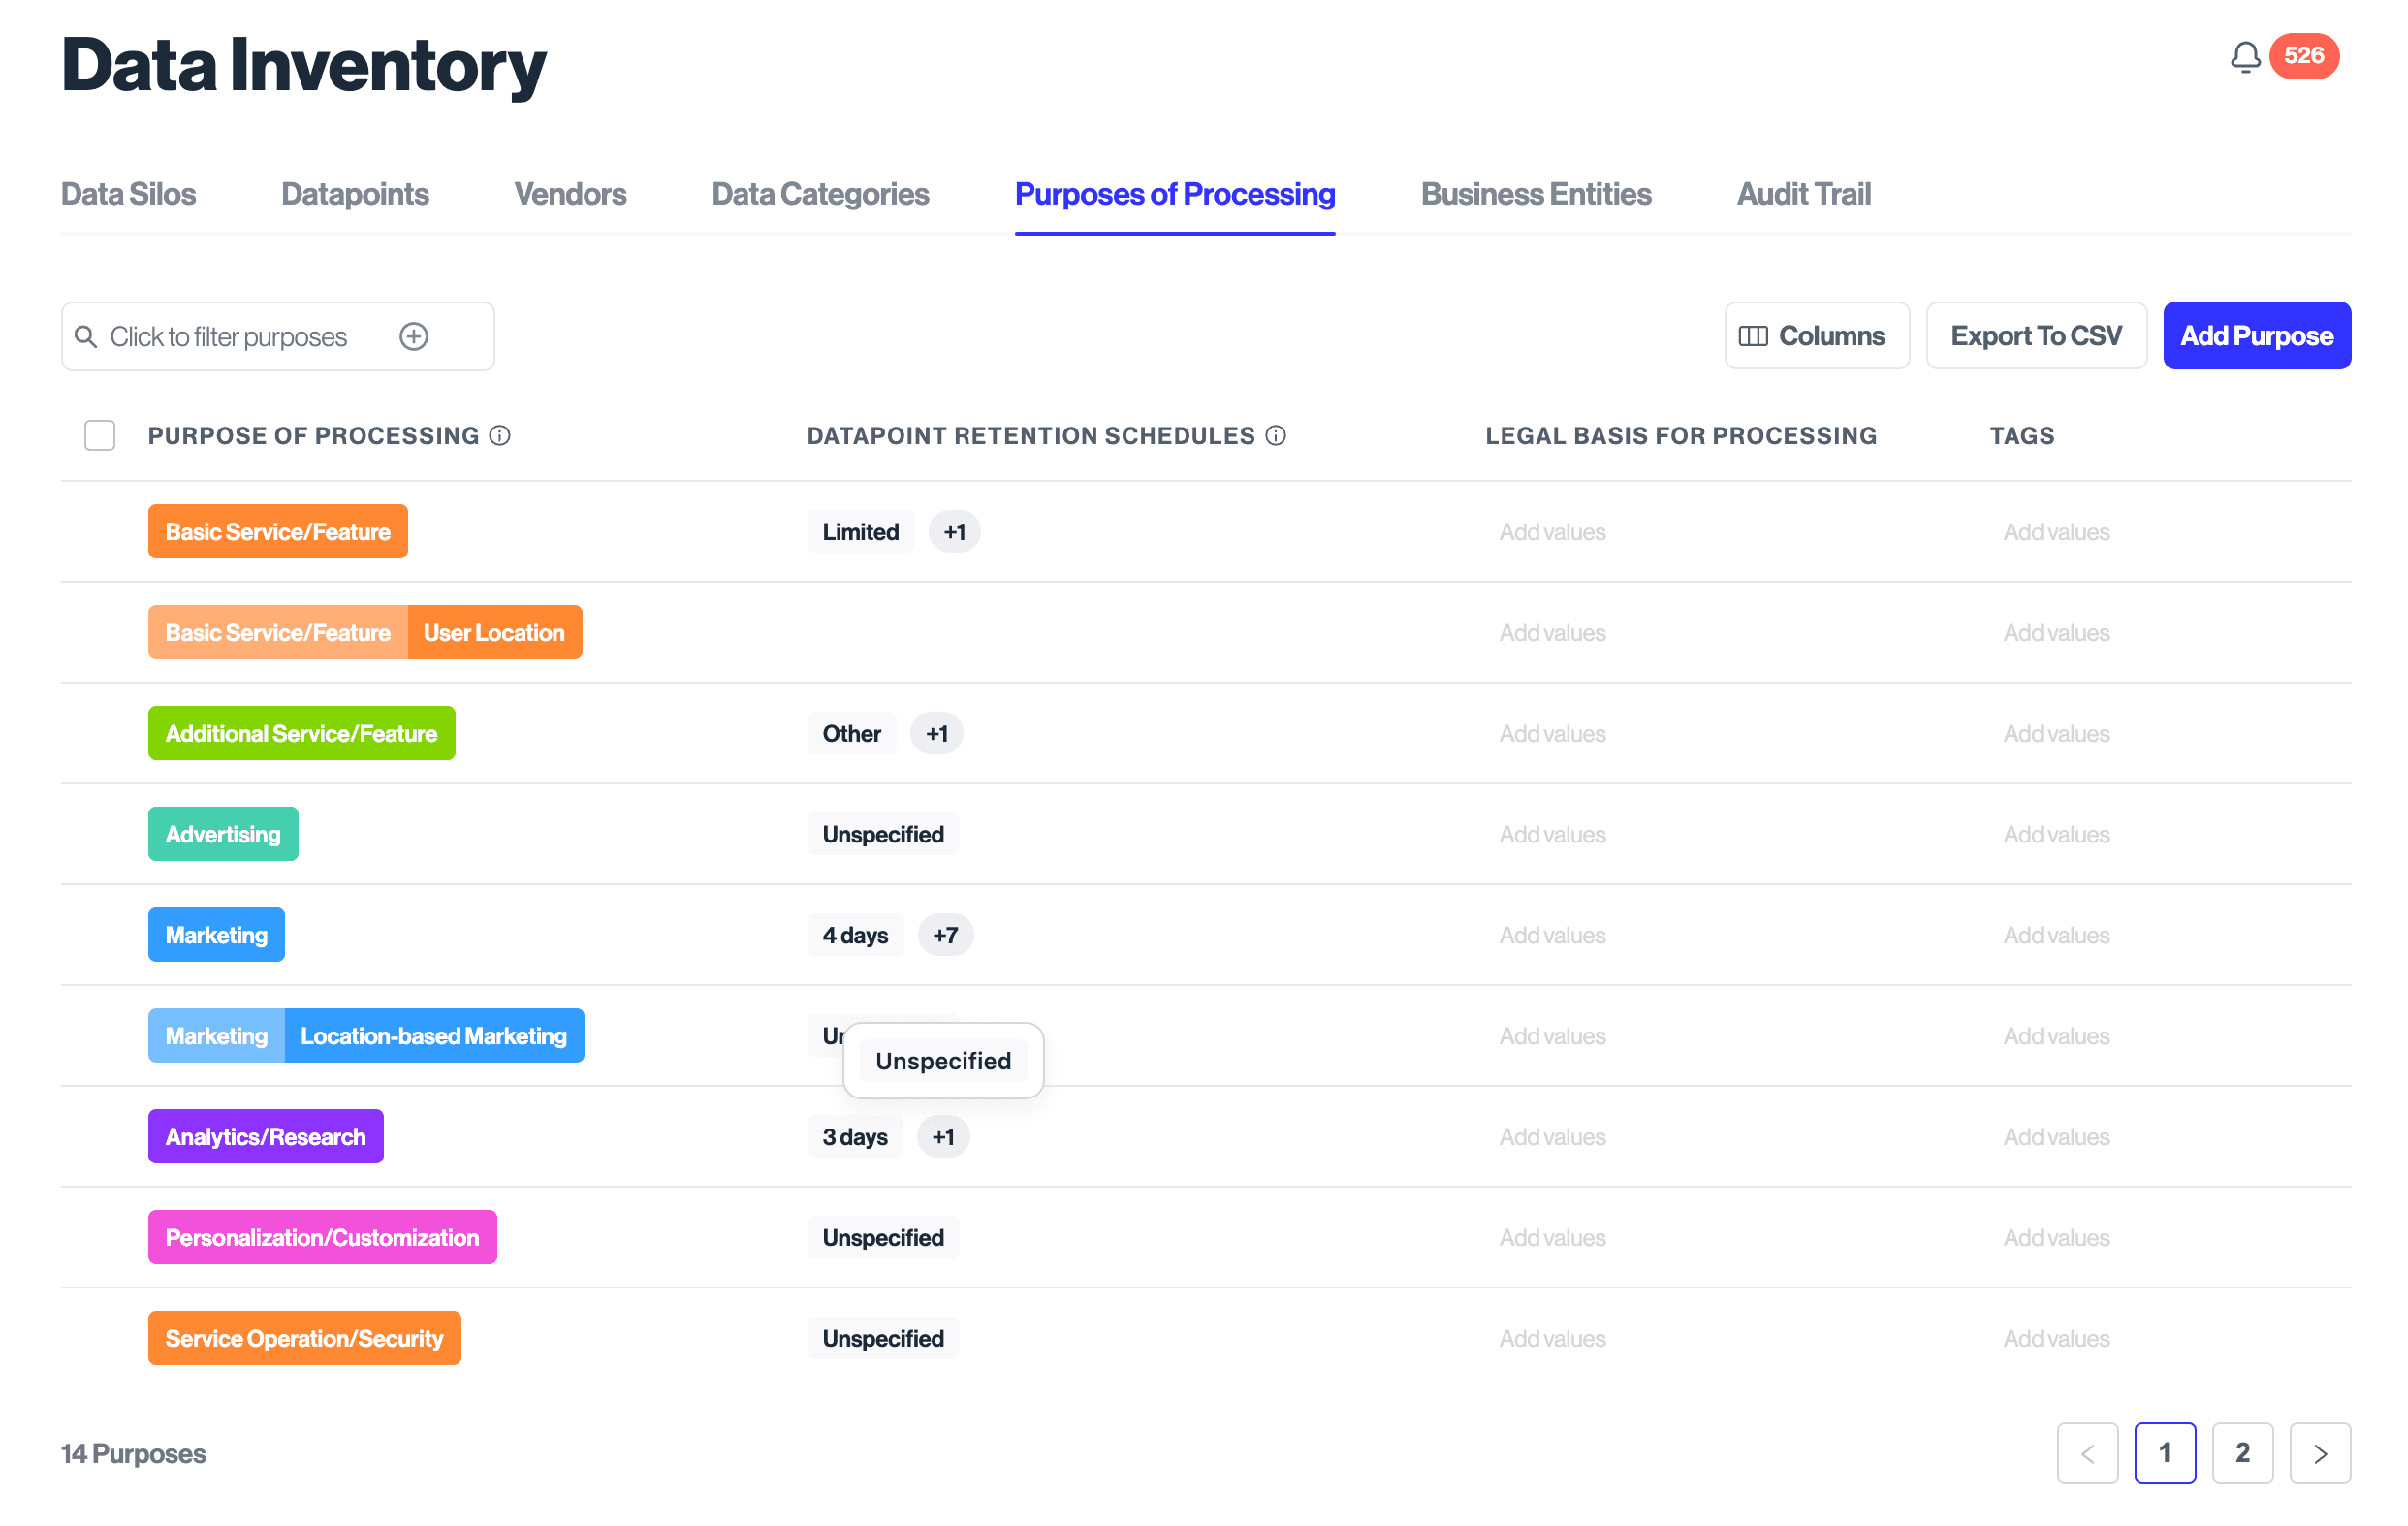Click Export To CSV
The width and height of the screenshot is (2408, 1526).
[2035, 336]
